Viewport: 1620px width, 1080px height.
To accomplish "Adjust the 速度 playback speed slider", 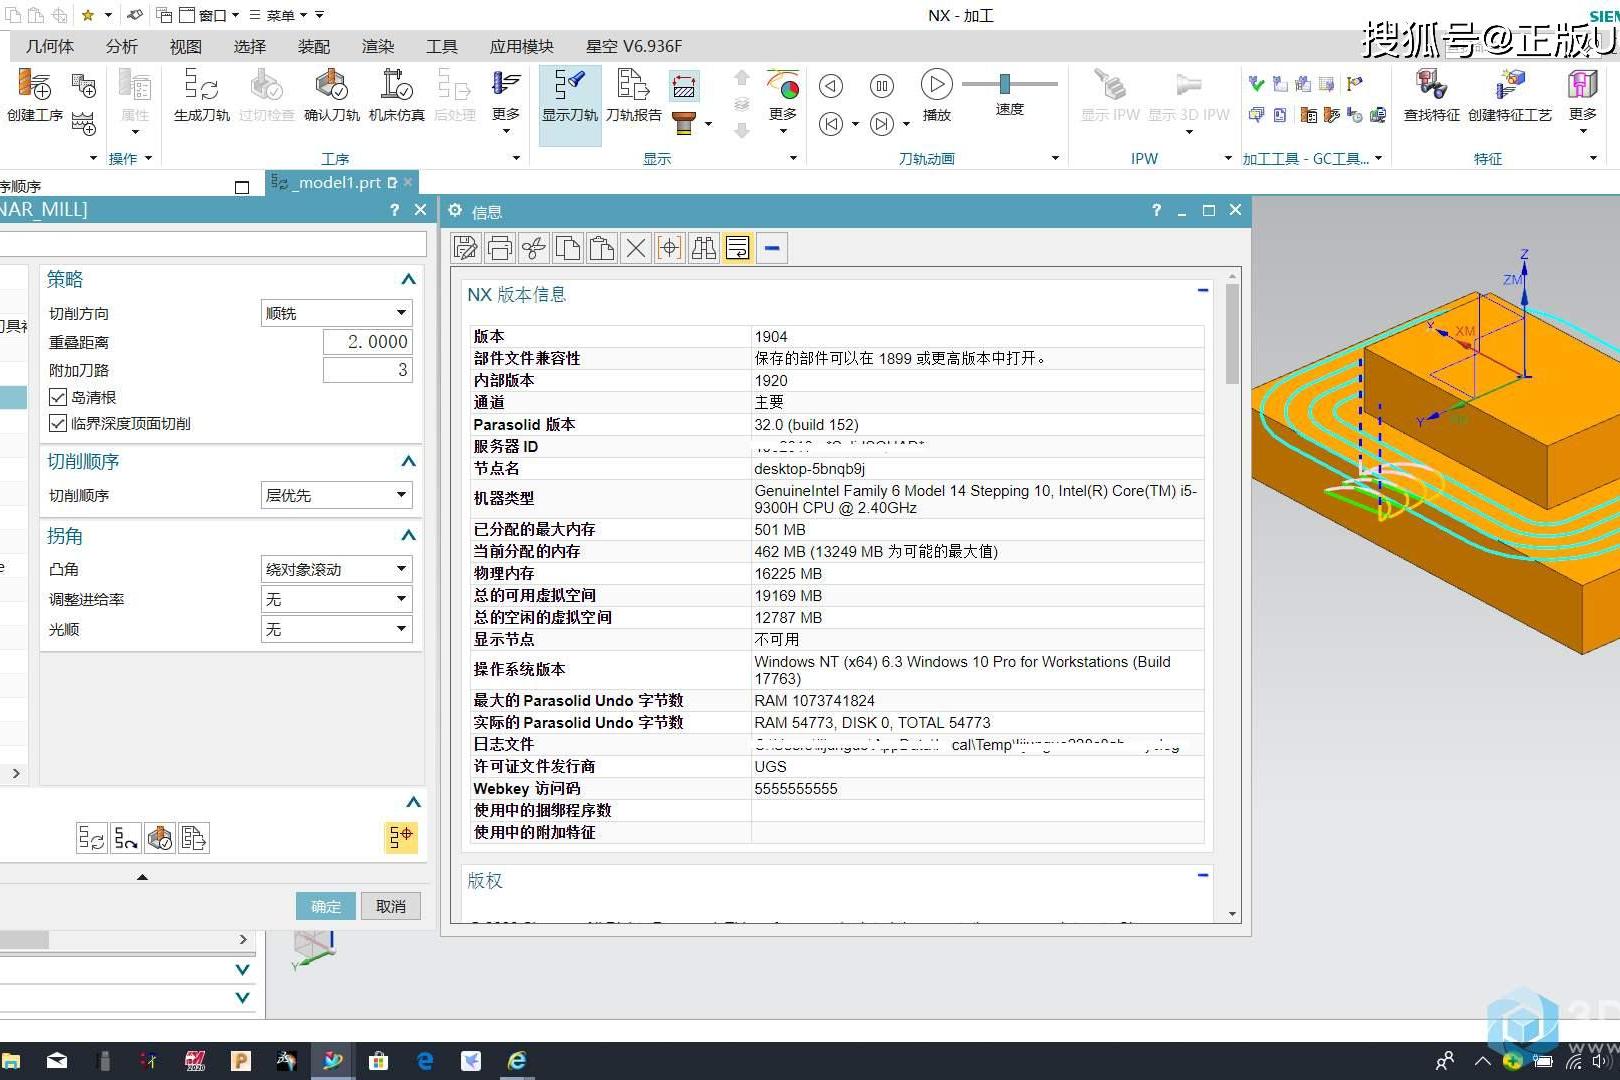I will 1004,85.
